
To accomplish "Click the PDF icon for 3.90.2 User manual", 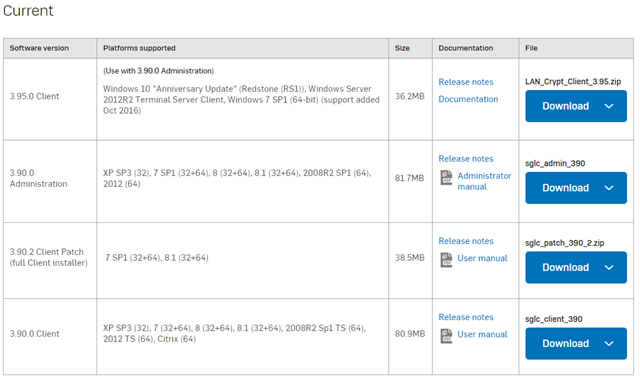I will tap(447, 260).
